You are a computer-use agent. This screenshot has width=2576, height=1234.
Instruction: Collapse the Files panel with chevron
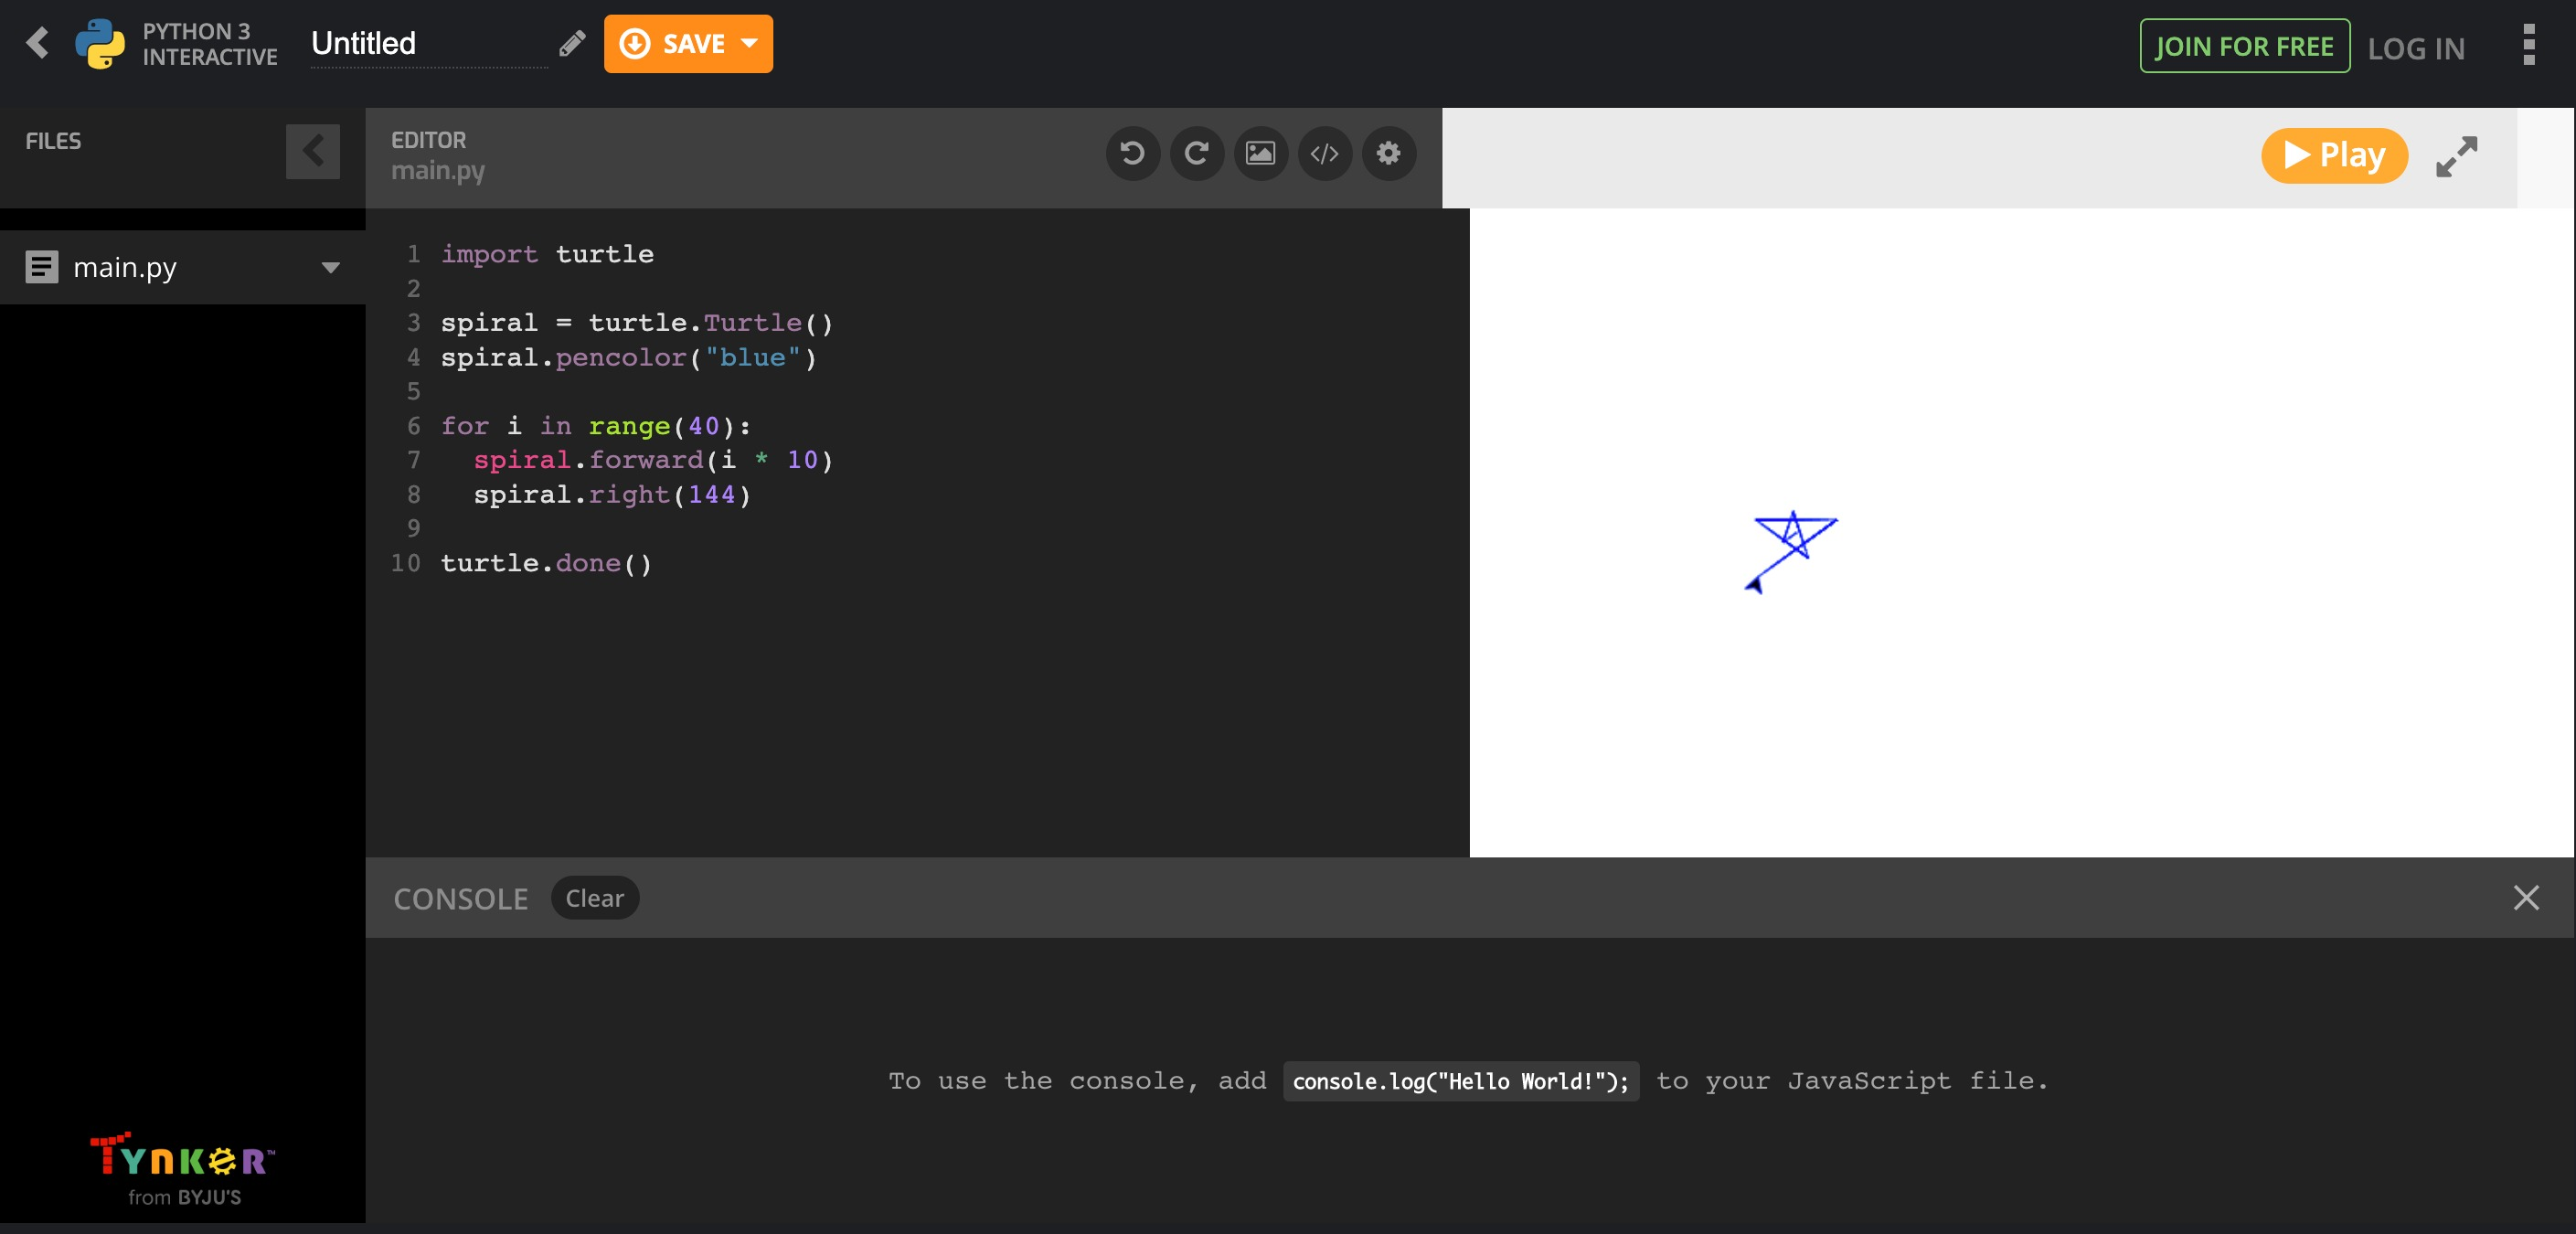pyautogui.click(x=313, y=152)
